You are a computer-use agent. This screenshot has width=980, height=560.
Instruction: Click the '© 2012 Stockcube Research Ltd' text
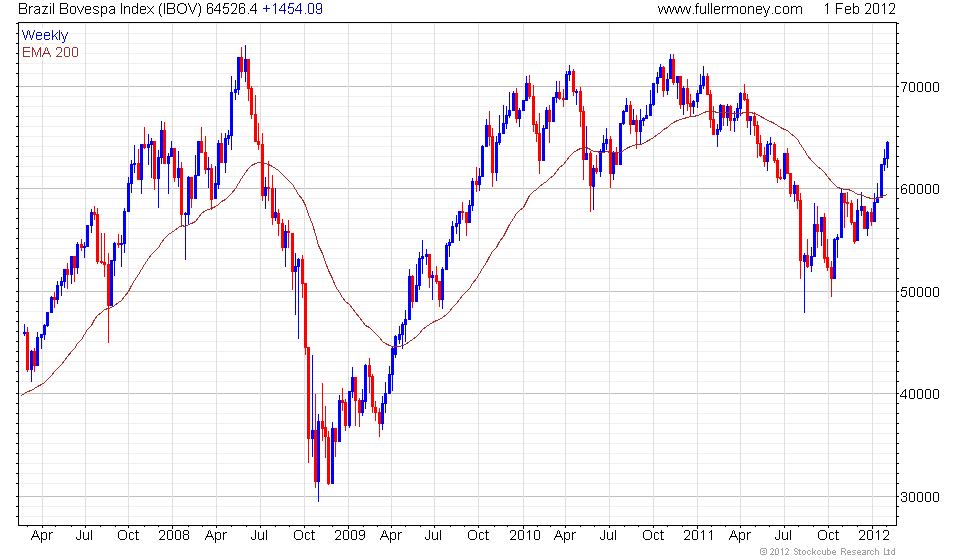[828, 552]
